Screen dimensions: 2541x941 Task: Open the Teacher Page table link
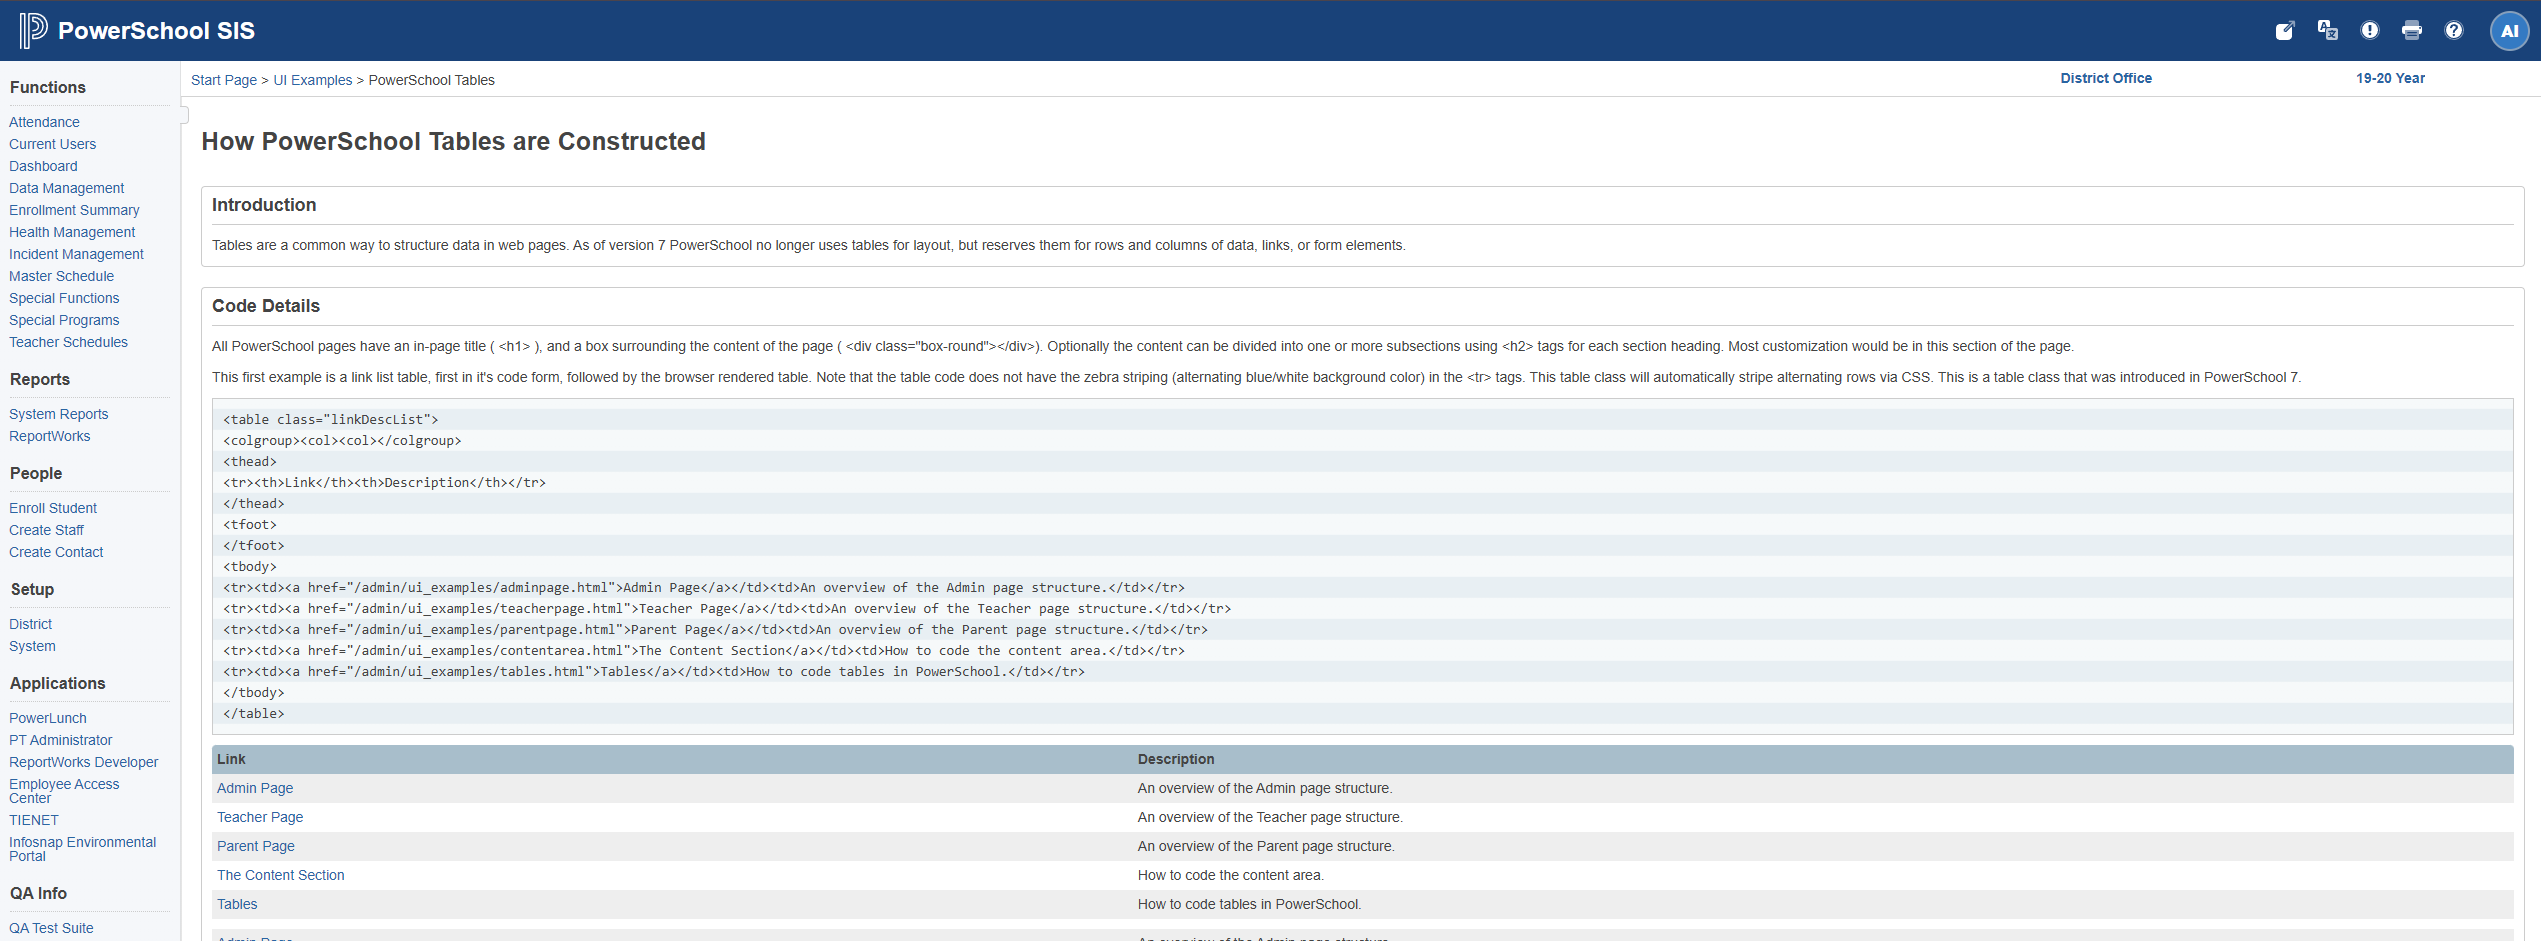[260, 817]
